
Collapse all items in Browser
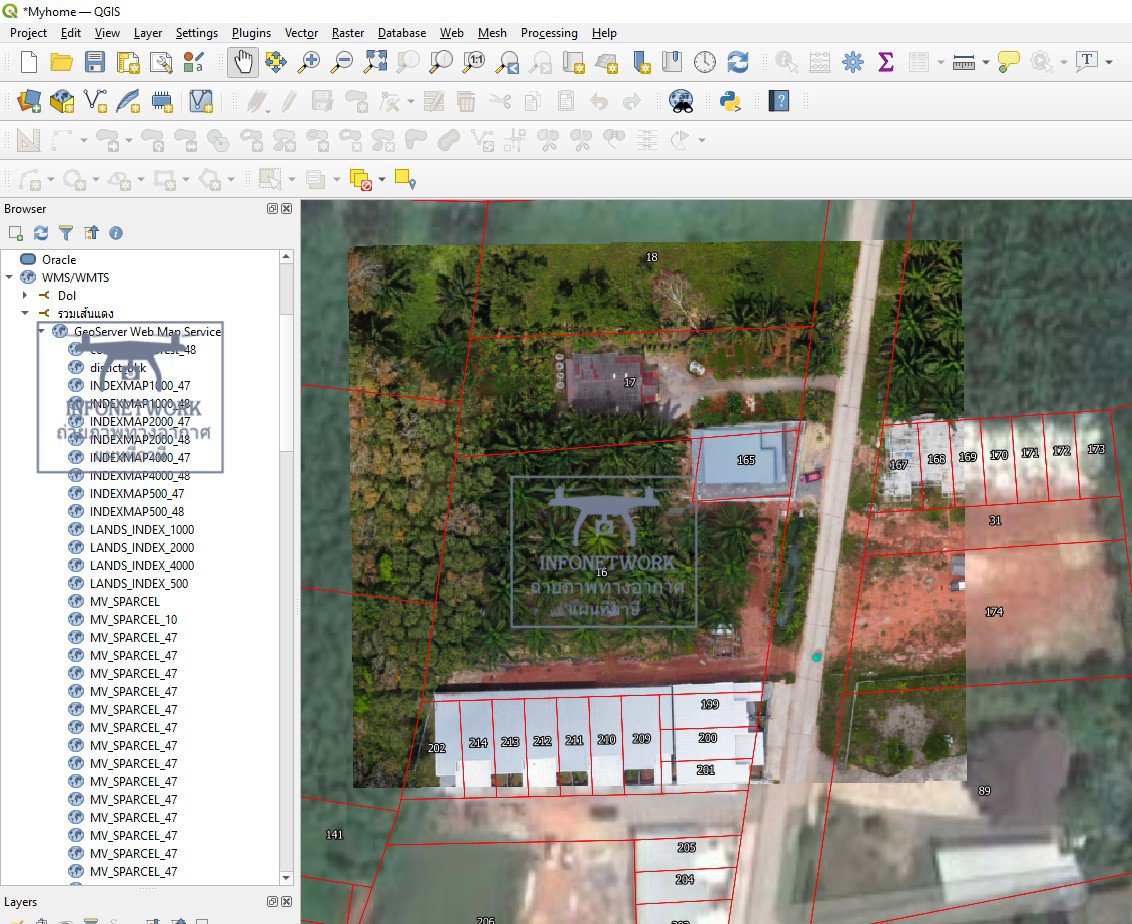(91, 232)
